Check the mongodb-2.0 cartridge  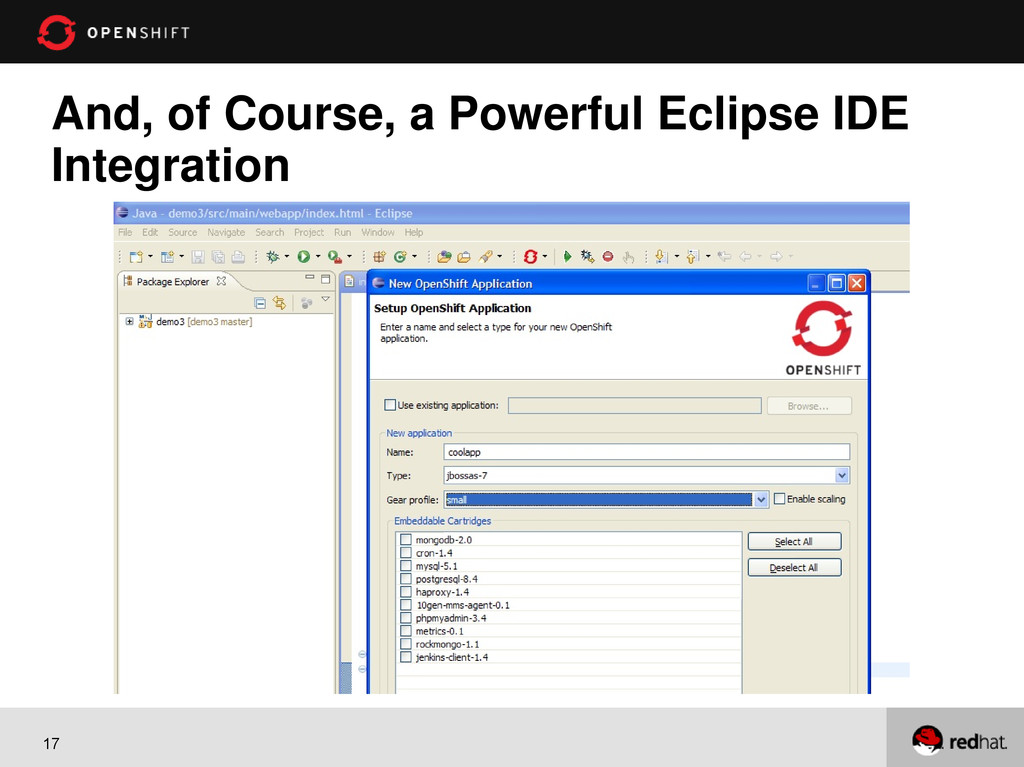[x=406, y=540]
